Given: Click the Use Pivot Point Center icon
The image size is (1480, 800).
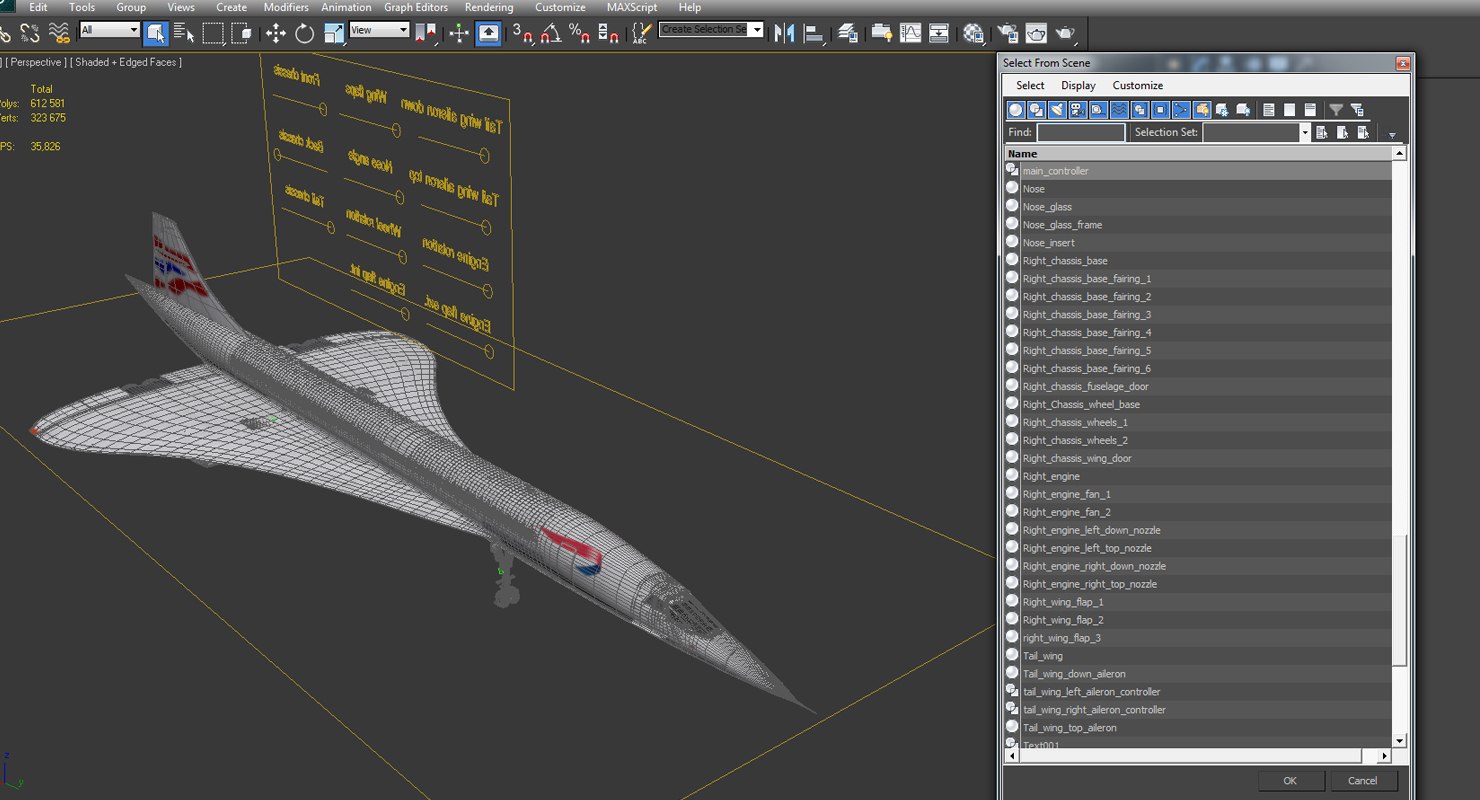Looking at the screenshot, I should point(425,33).
